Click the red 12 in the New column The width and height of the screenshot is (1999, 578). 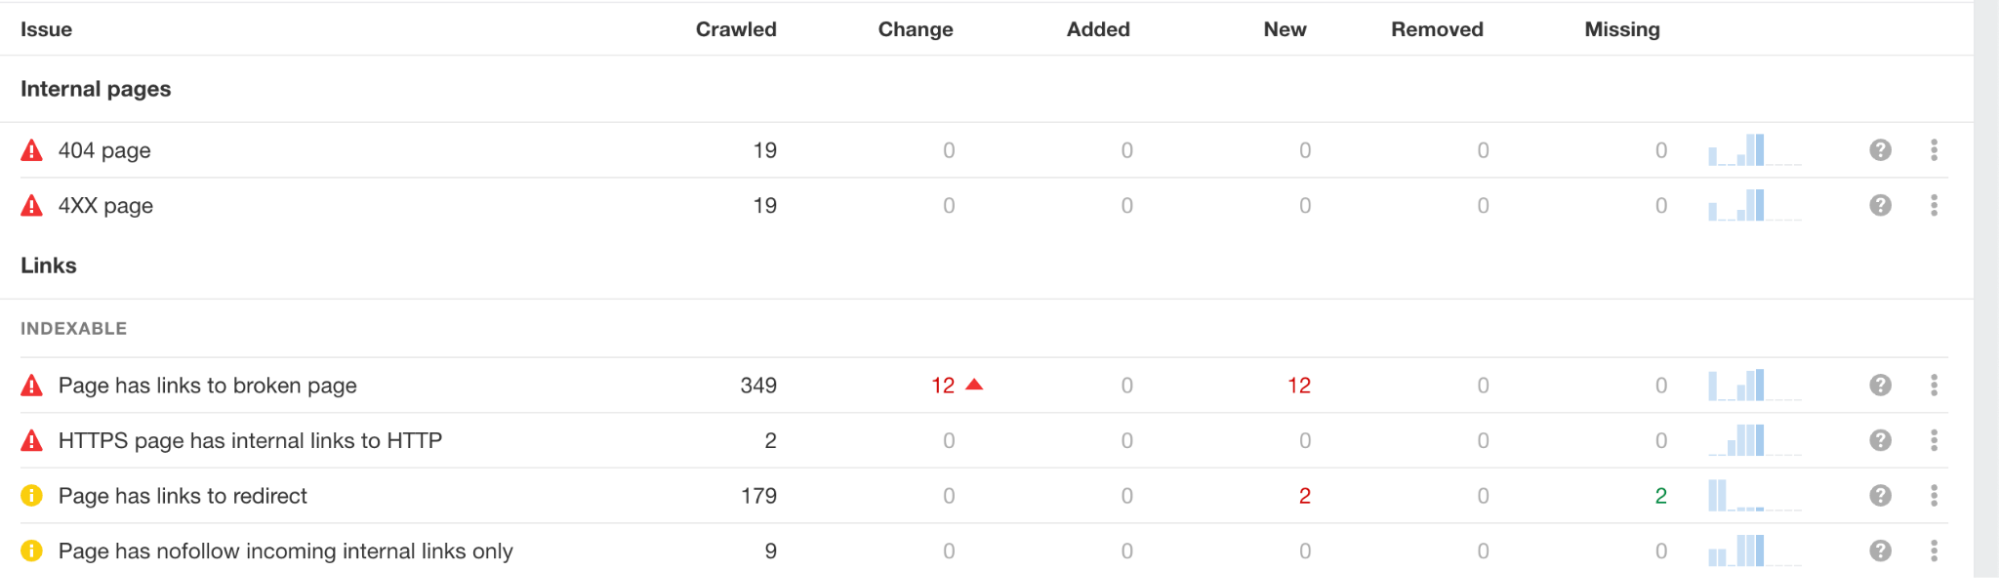point(1299,385)
